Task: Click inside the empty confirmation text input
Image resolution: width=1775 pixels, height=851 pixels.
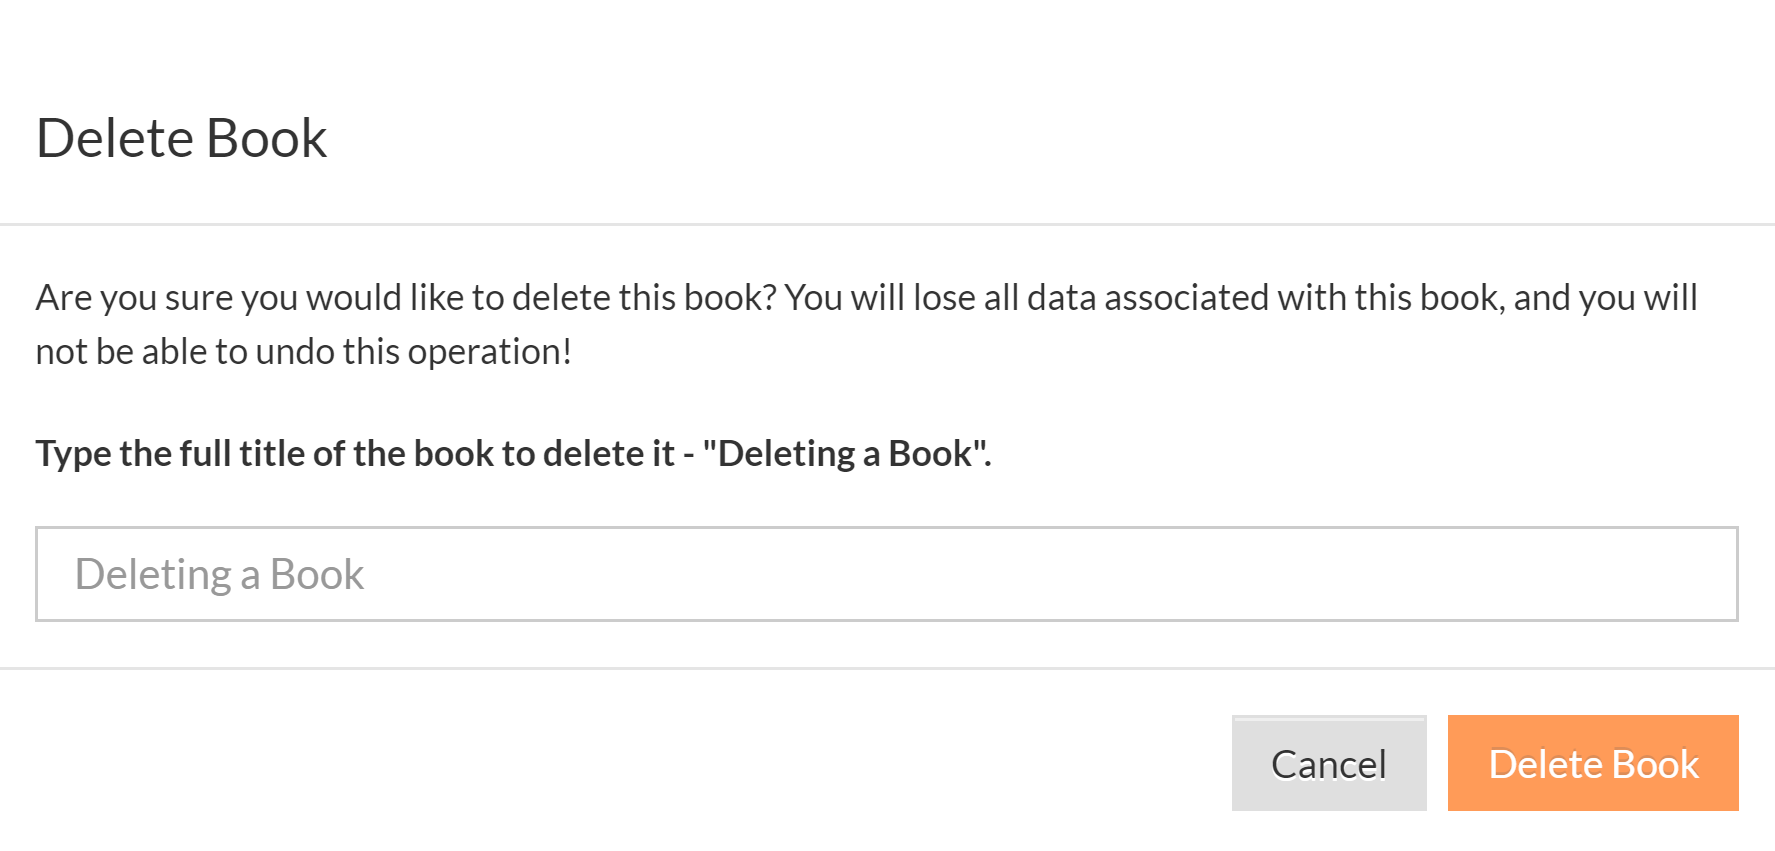Action: (886, 574)
